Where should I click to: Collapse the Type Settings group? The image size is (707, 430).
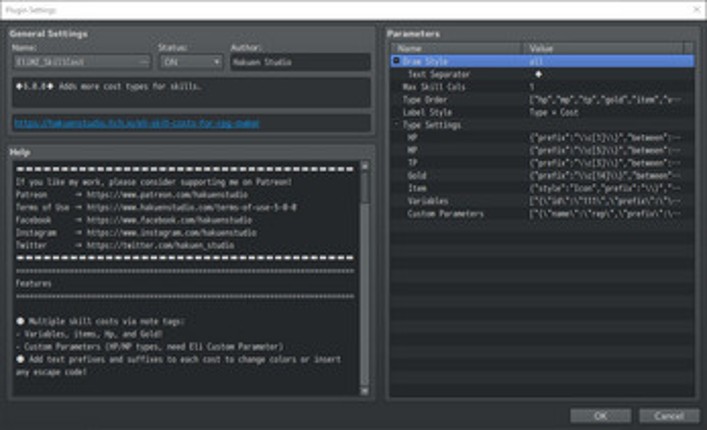[397, 125]
